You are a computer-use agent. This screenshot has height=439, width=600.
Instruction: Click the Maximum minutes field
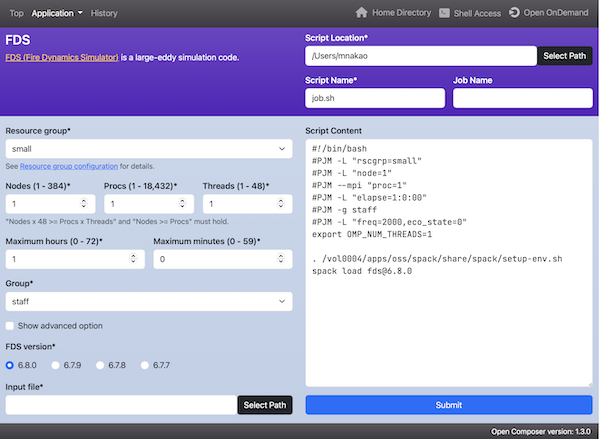coord(223,259)
